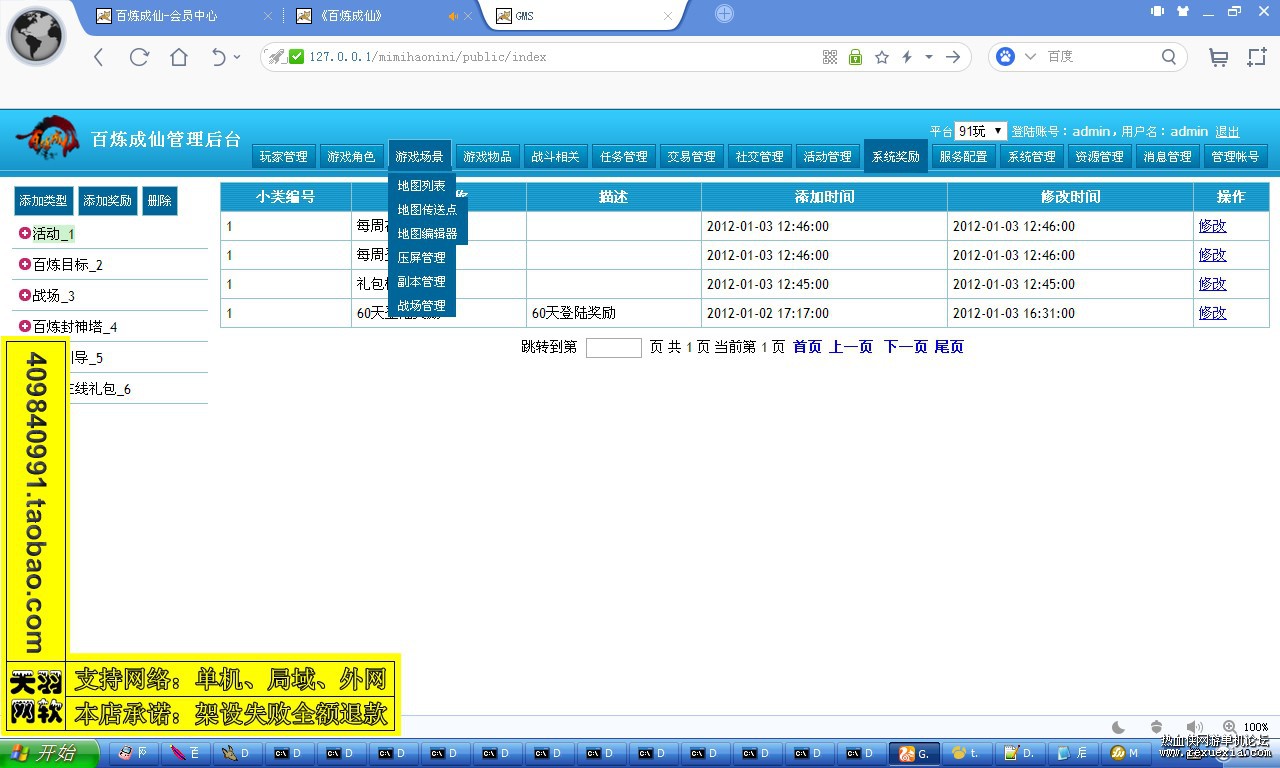
Task: Select 副本管理 from the dropdown menu
Action: click(x=421, y=282)
